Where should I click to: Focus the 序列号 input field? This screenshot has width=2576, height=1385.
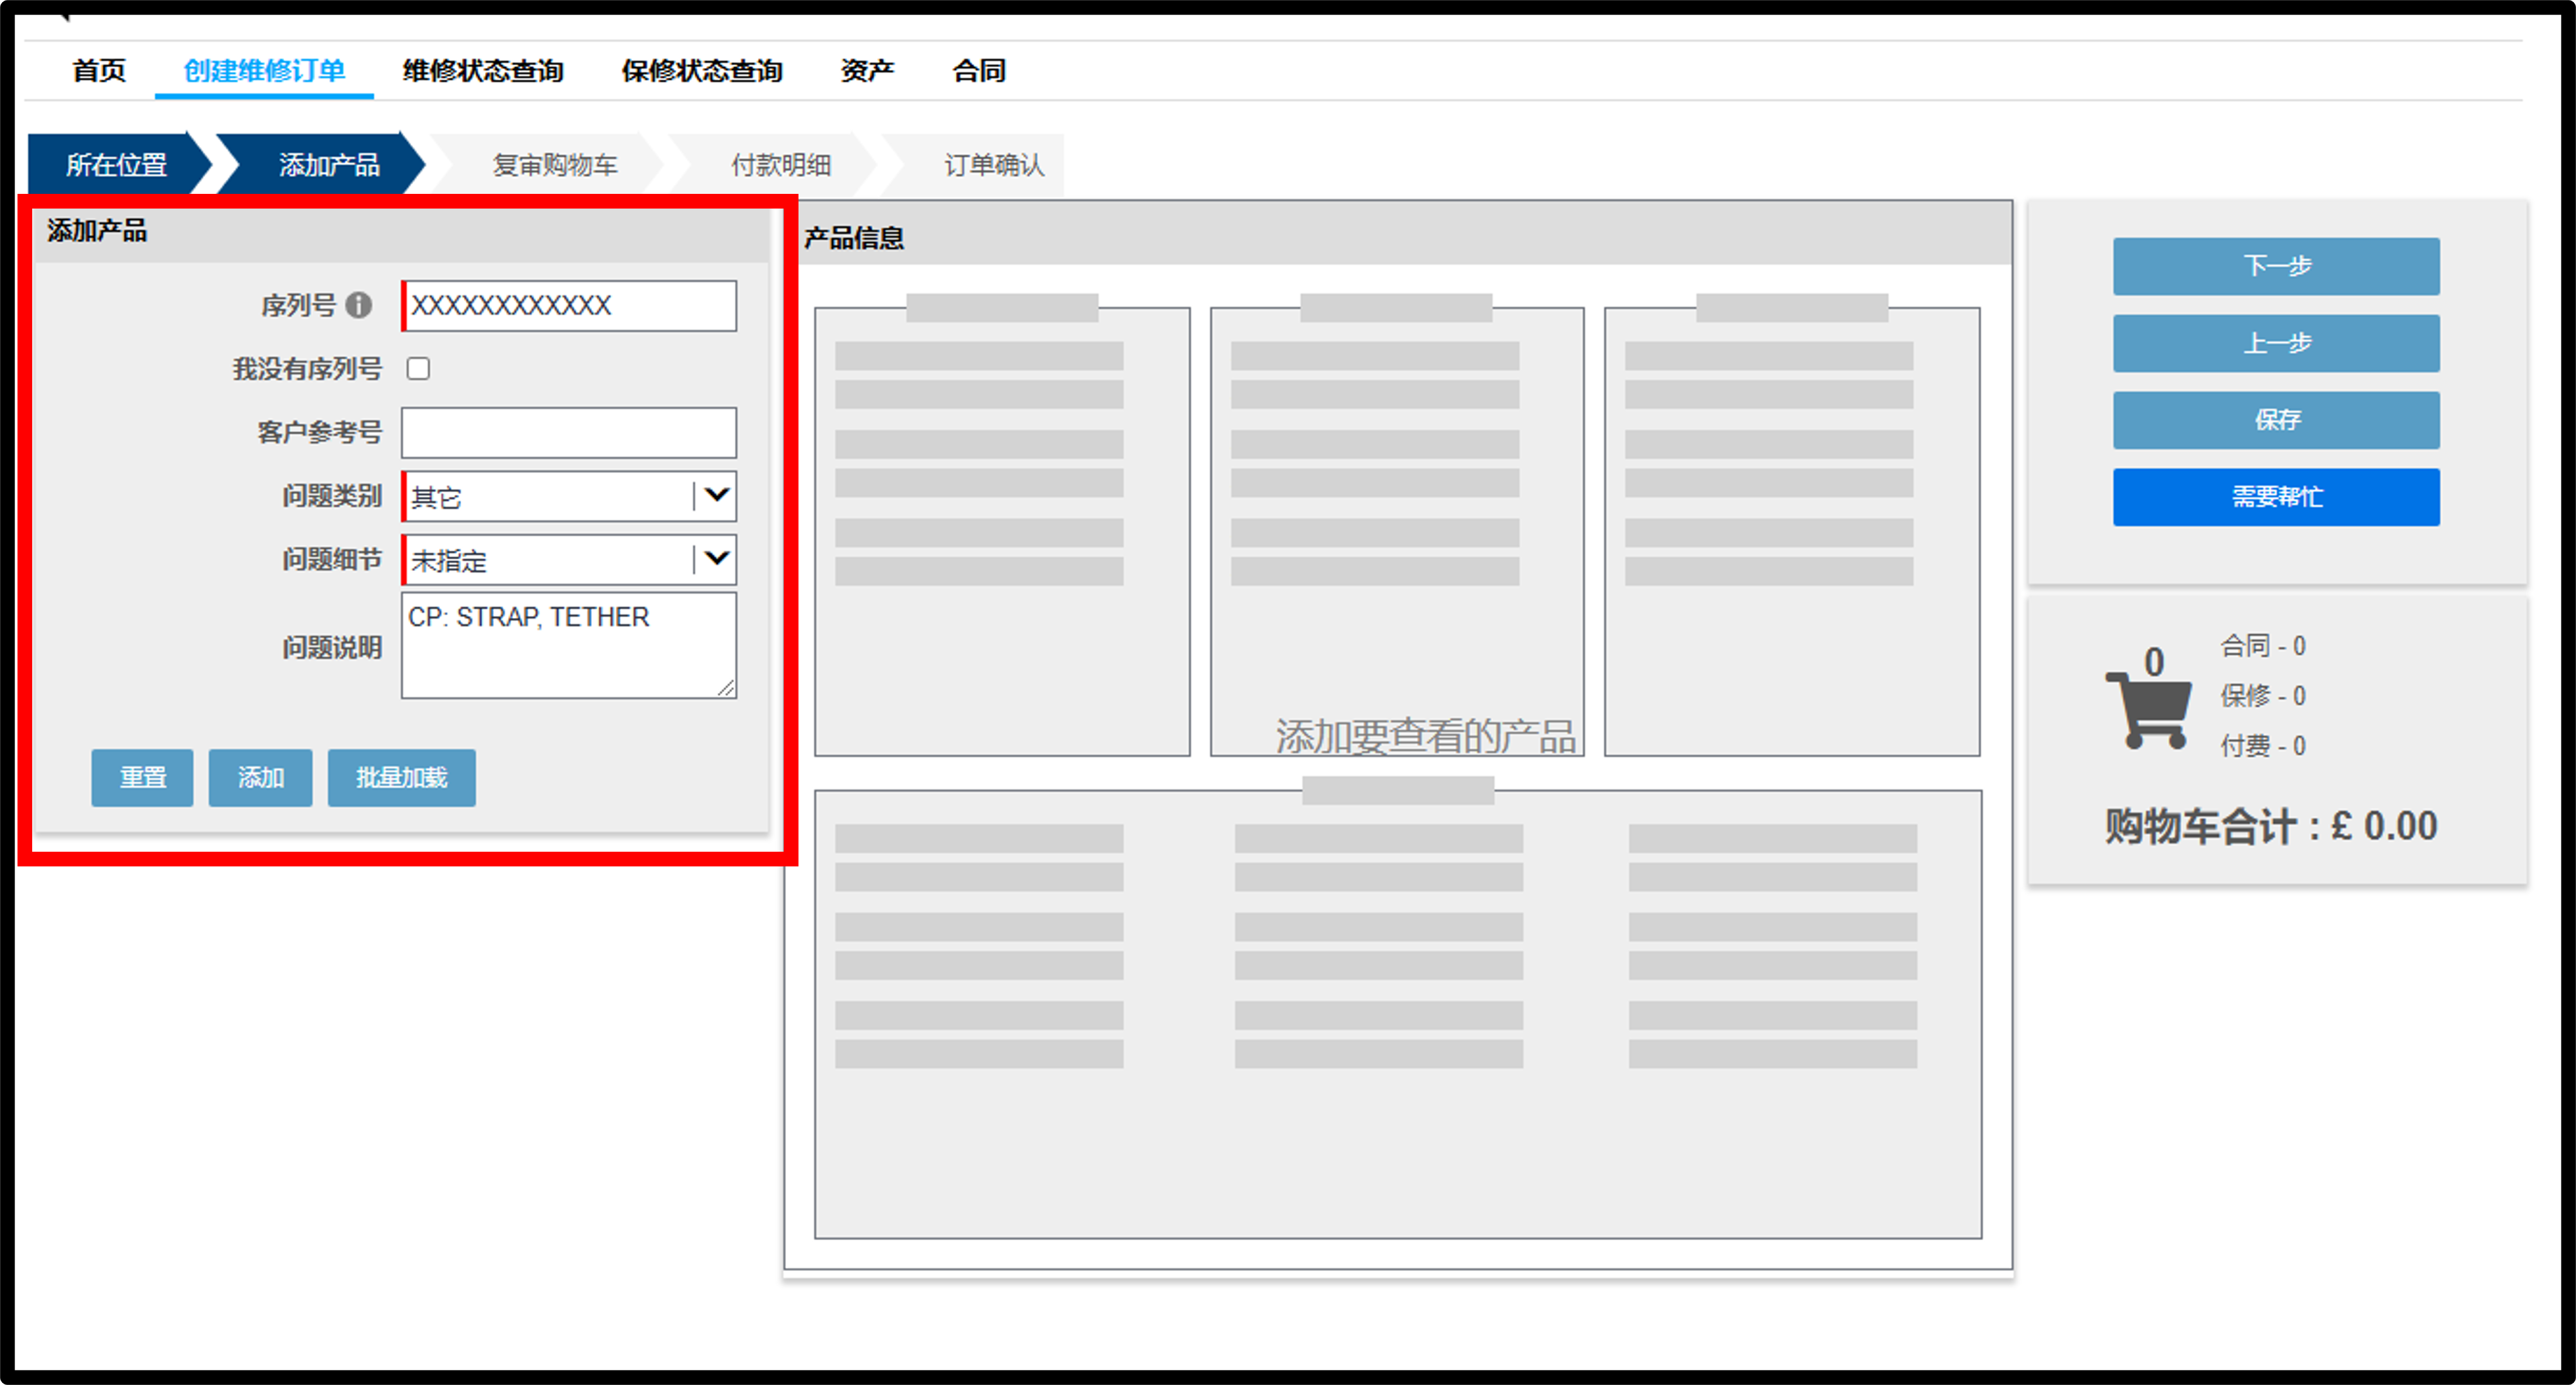(569, 305)
